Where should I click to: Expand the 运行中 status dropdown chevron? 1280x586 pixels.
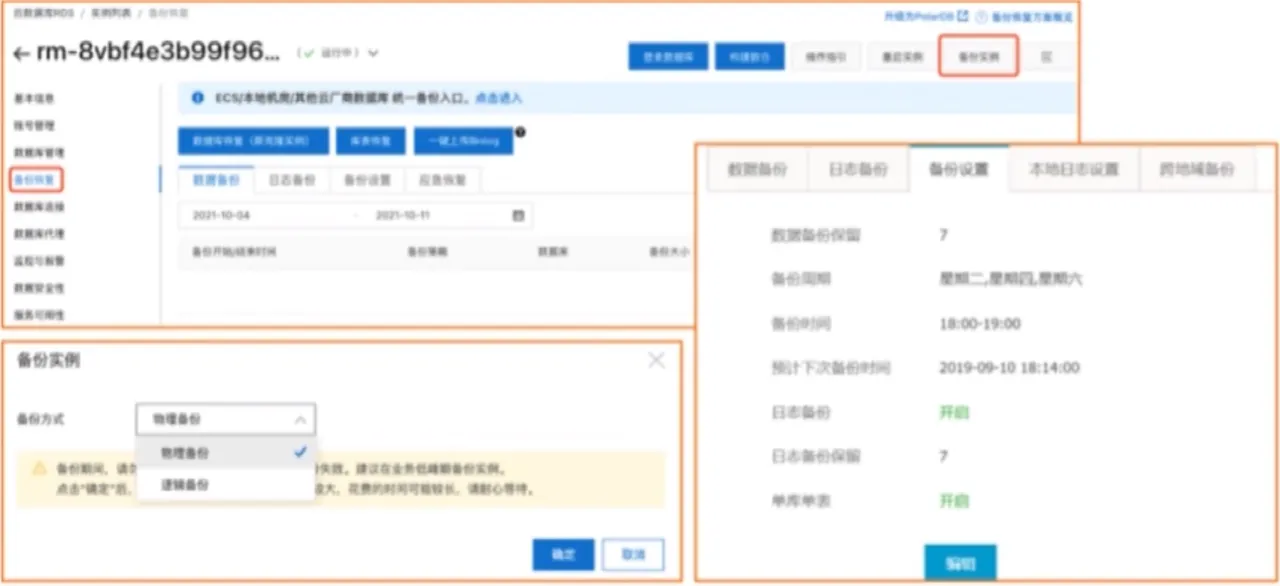click(373, 53)
